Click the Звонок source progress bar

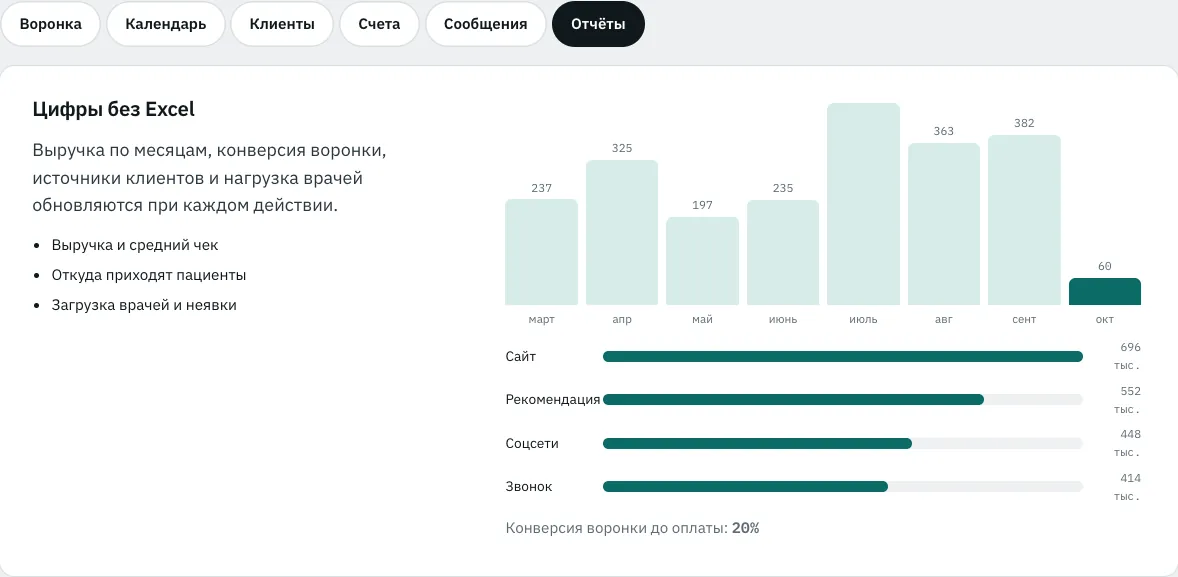click(843, 486)
